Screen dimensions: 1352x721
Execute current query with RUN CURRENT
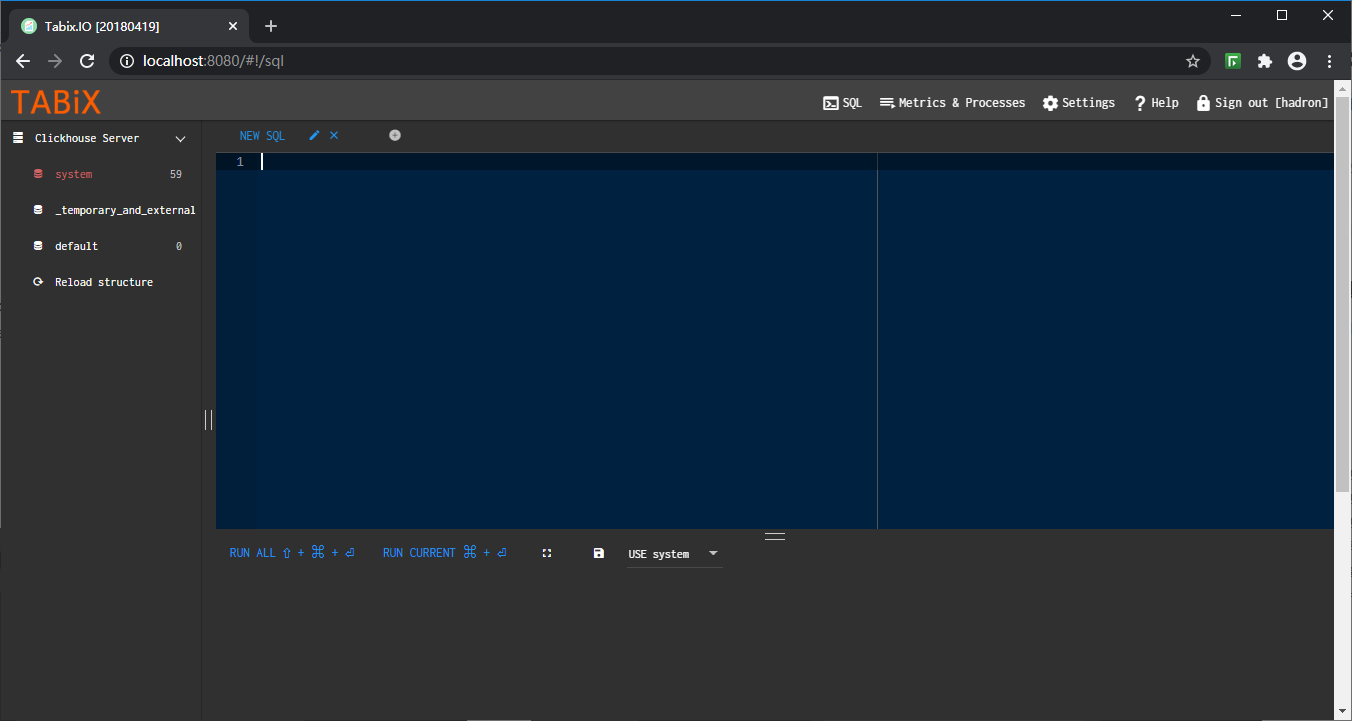(x=418, y=552)
